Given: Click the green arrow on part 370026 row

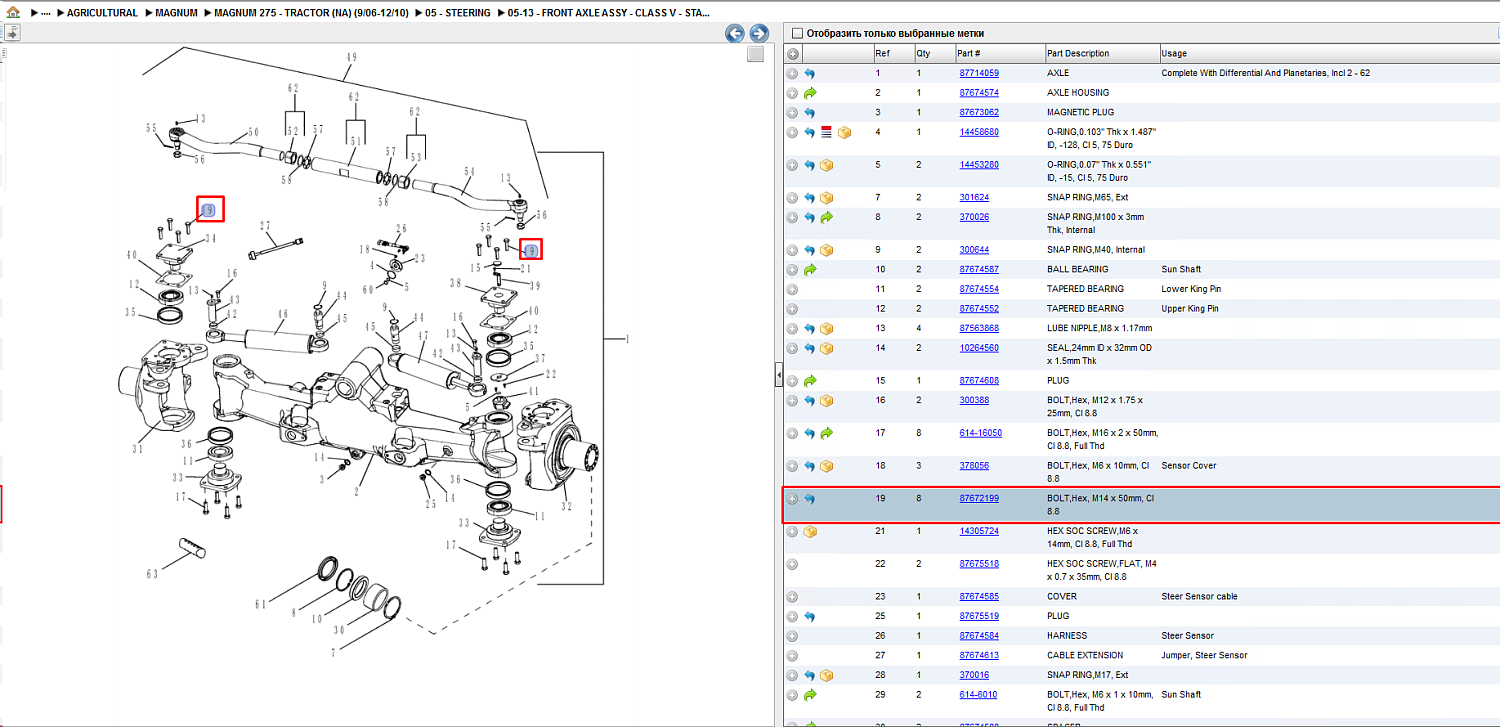Looking at the screenshot, I should (827, 217).
